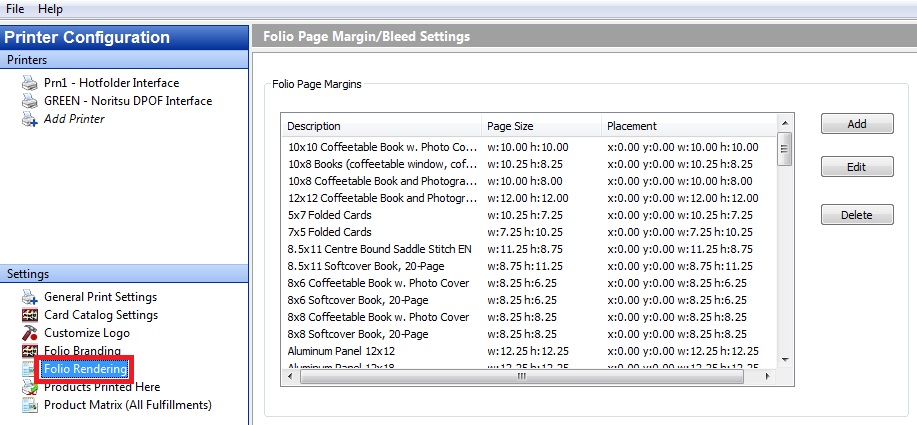Select the 5x7 Folded Cards row

click(529, 215)
